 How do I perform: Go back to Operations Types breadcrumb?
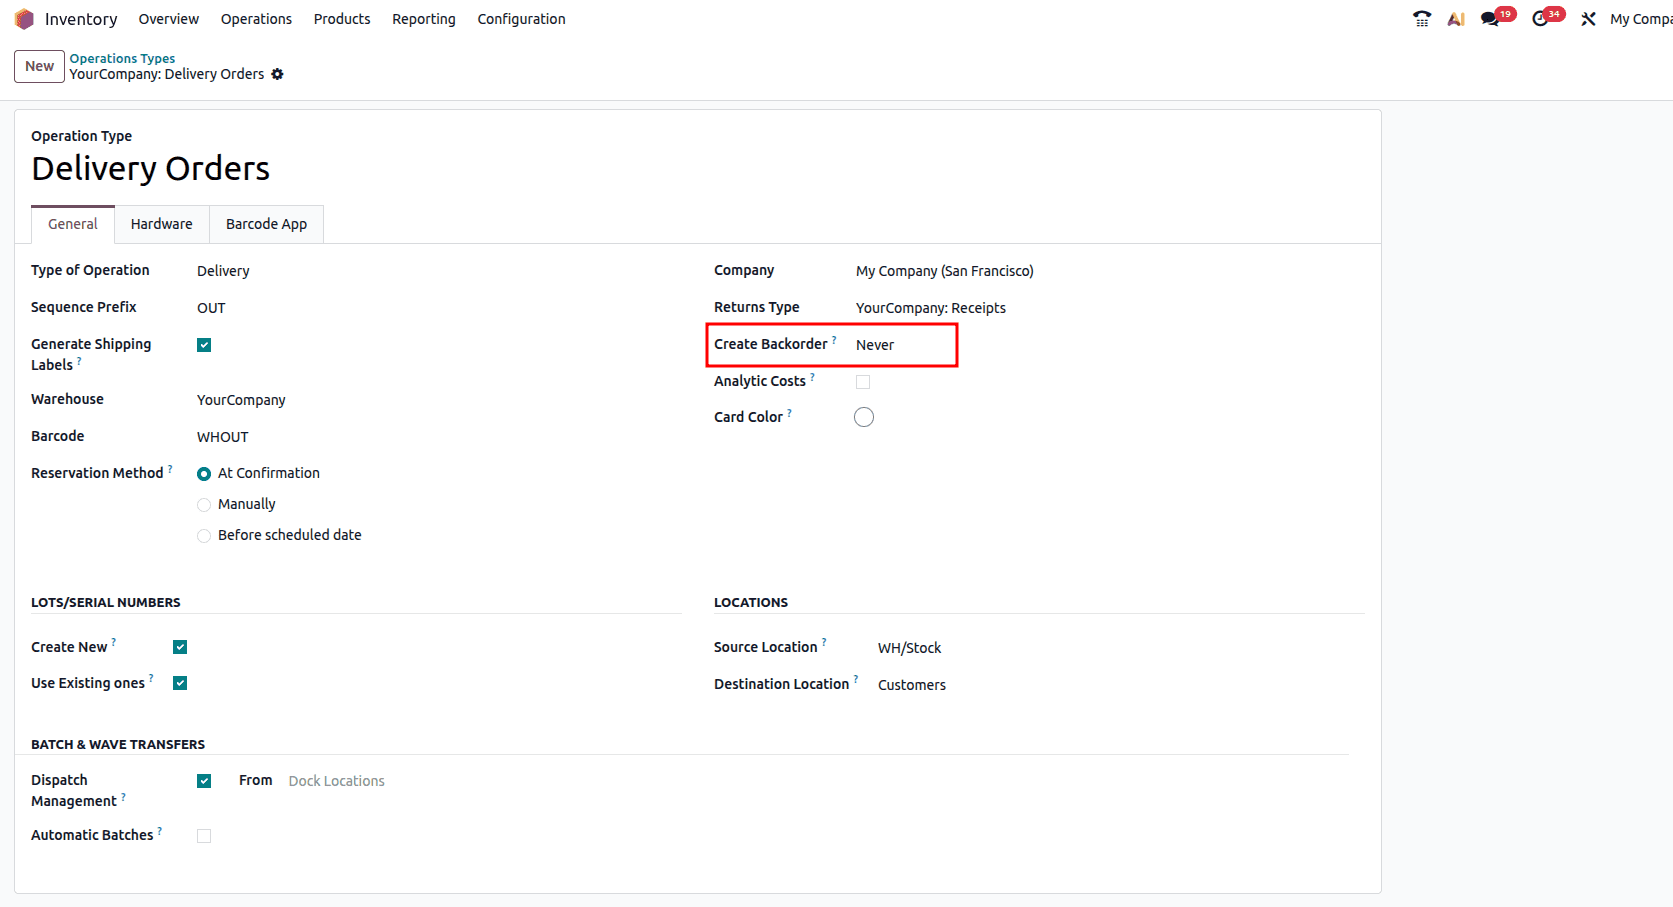(122, 58)
